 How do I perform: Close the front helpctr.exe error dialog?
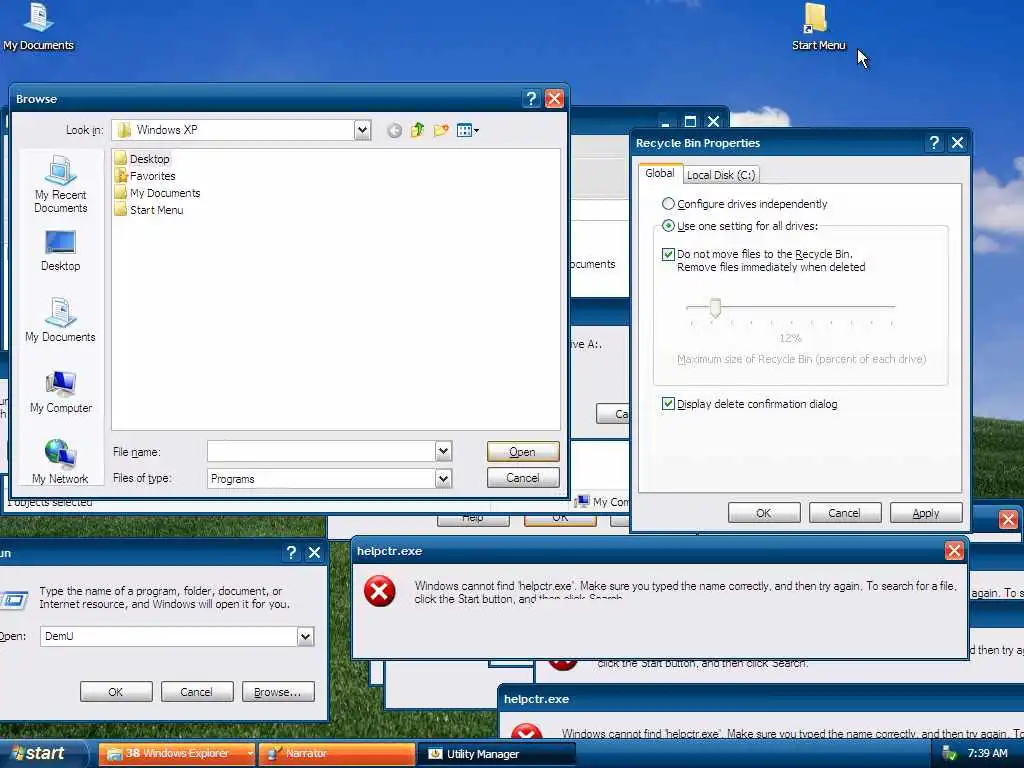(953, 551)
